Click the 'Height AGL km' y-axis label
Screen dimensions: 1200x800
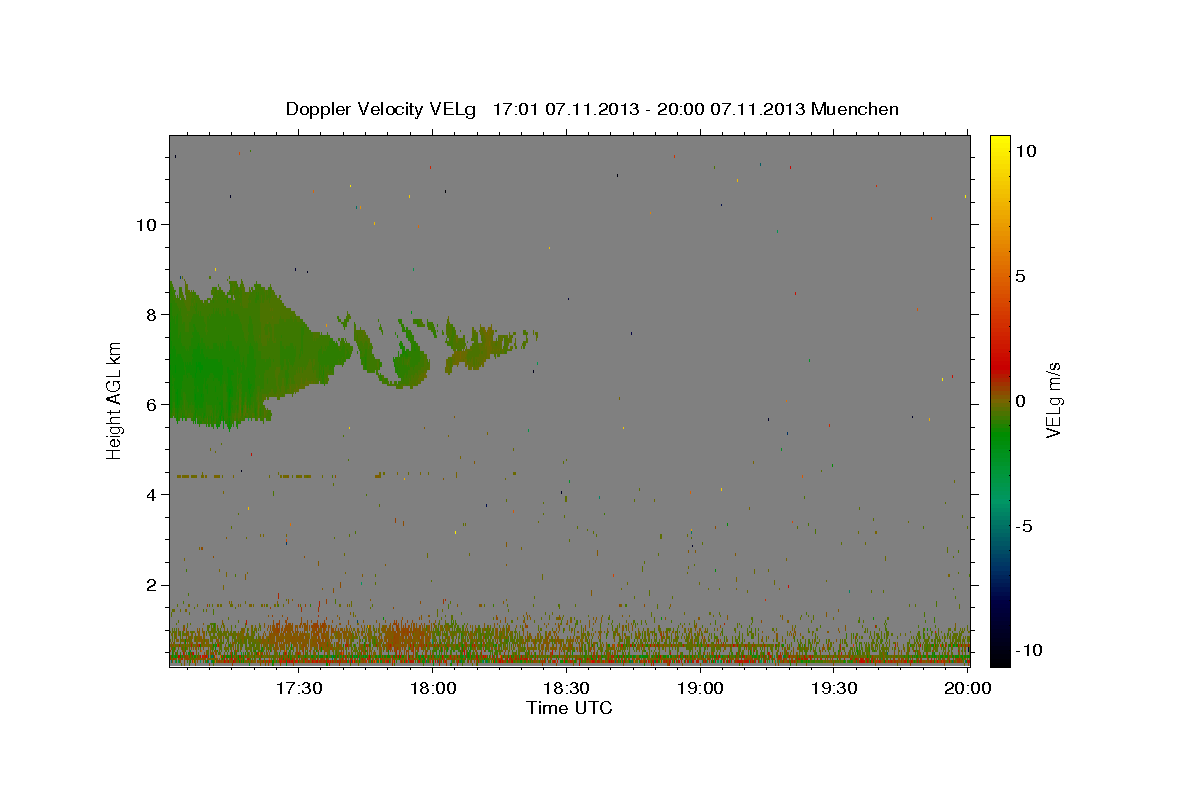115,400
